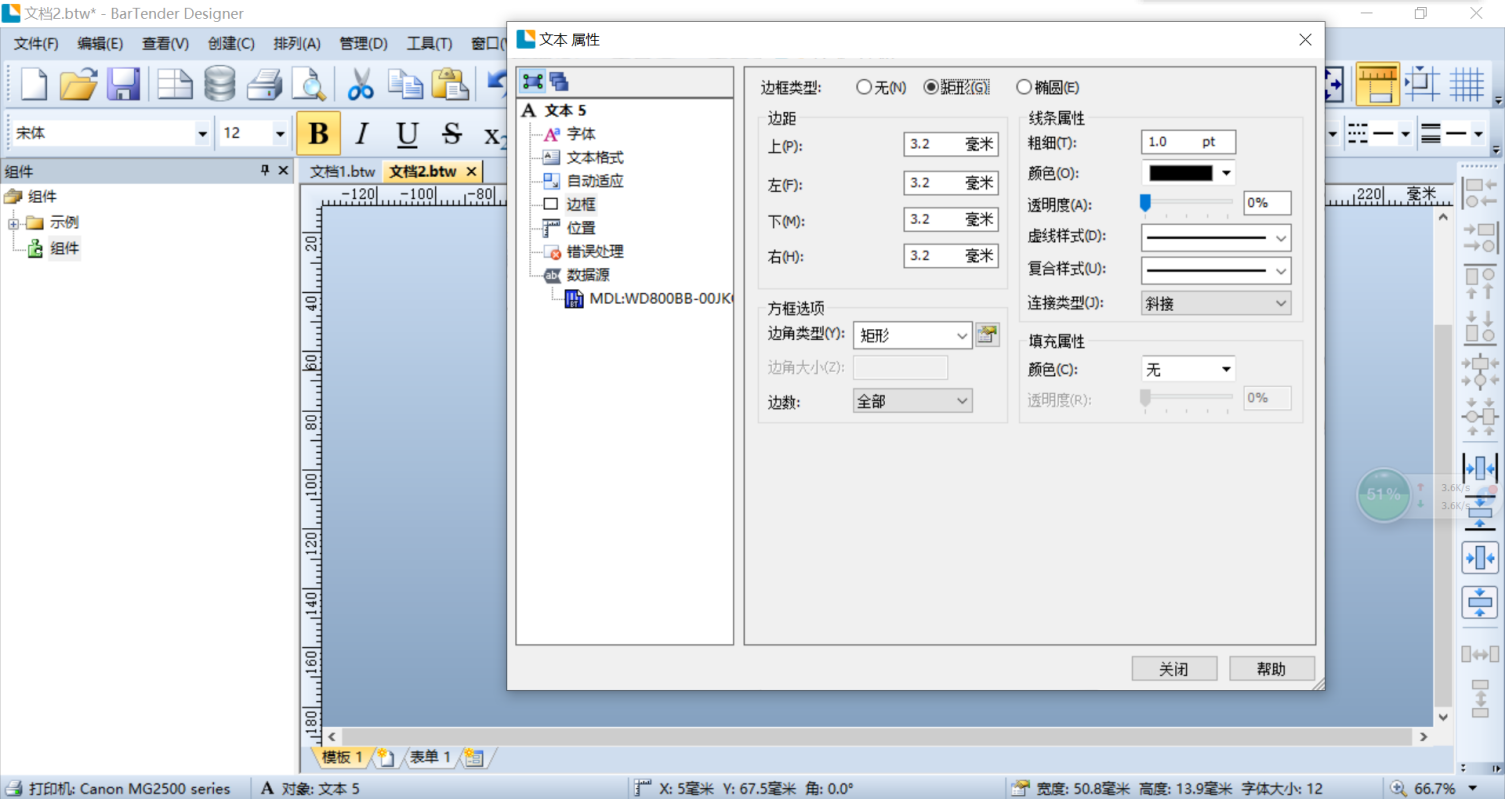The width and height of the screenshot is (1505, 799).
Task: Open database connection setup with the cylinder icon
Action: [219, 84]
